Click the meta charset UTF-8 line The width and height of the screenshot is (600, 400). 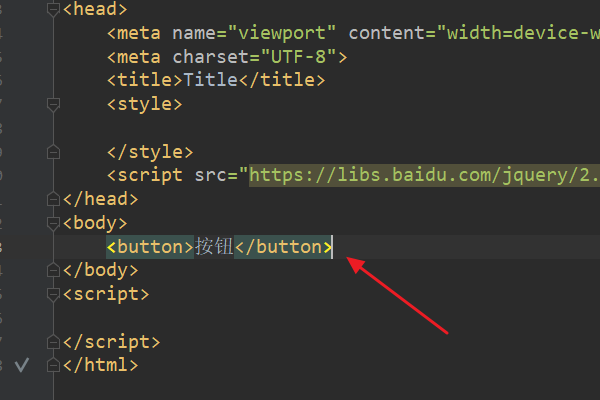pyautogui.click(x=227, y=57)
